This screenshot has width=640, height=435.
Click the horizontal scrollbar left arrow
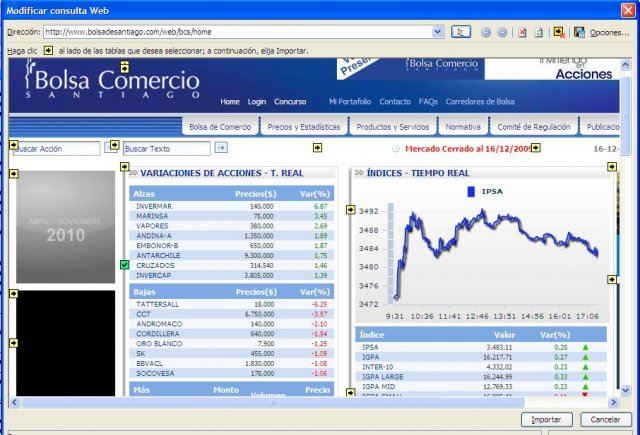coord(14,402)
